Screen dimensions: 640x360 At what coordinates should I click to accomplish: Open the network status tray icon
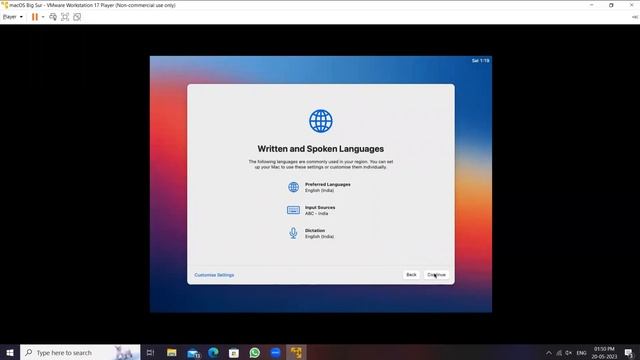(559, 353)
